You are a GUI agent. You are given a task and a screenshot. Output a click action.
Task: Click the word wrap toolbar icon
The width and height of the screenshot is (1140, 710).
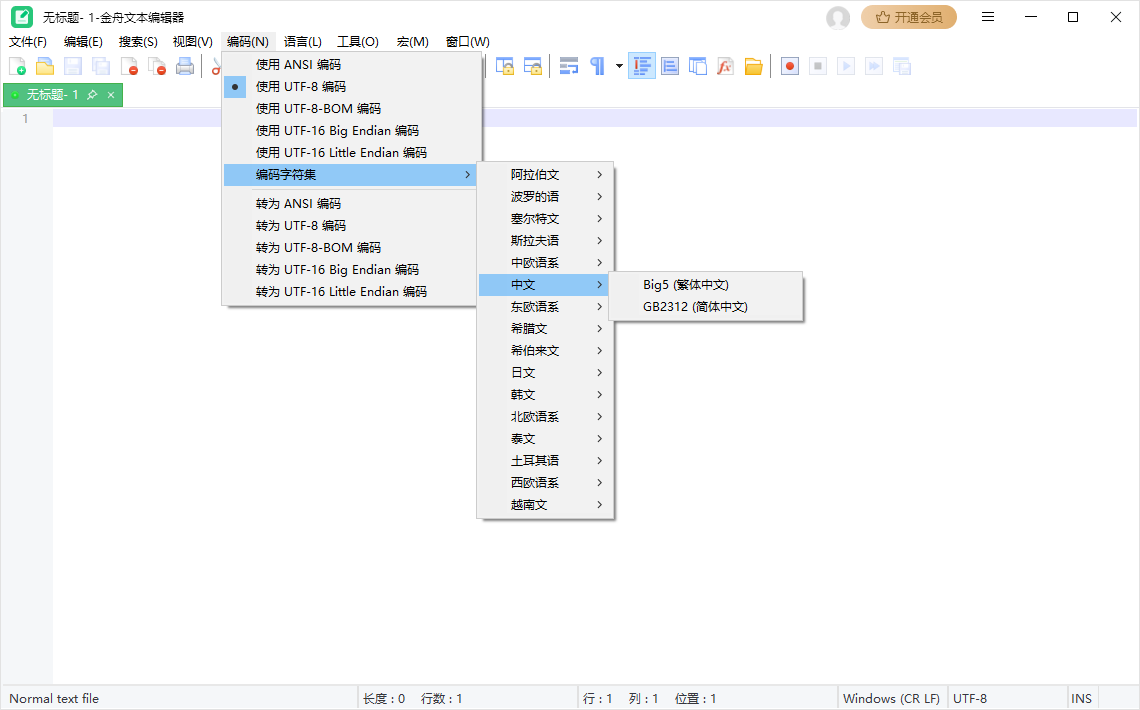coord(569,66)
